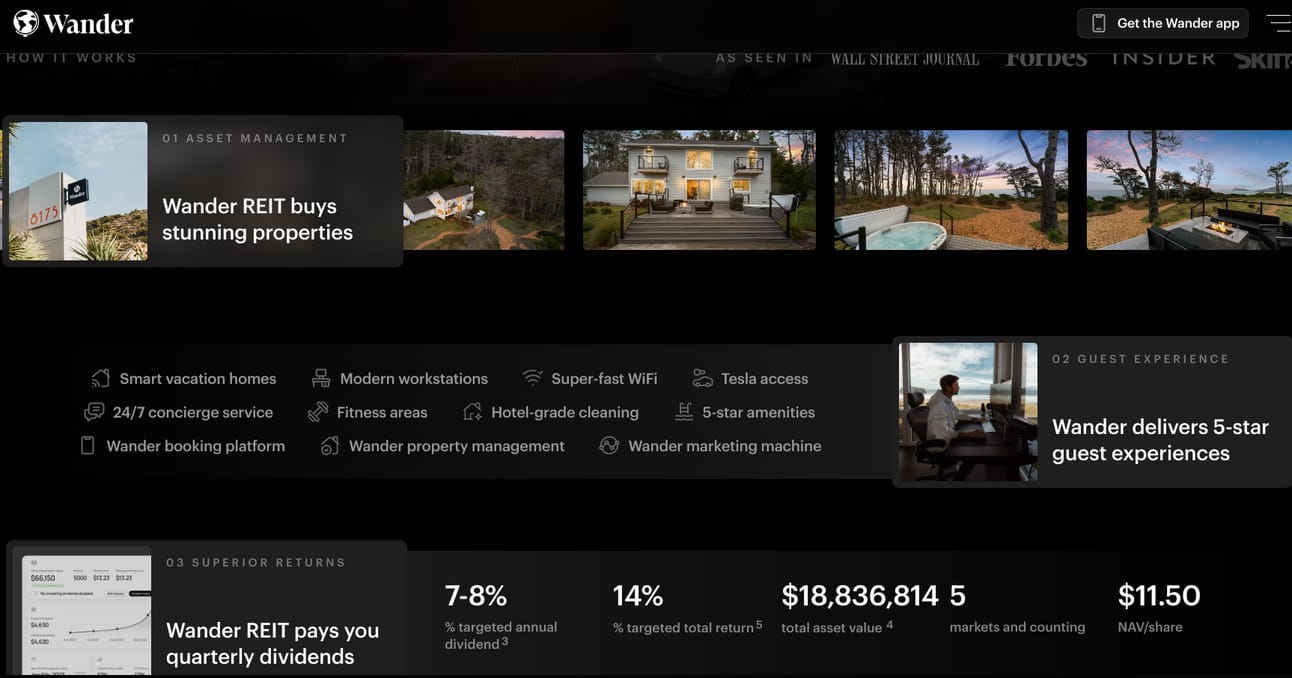Open the white house deck photo

(699, 190)
